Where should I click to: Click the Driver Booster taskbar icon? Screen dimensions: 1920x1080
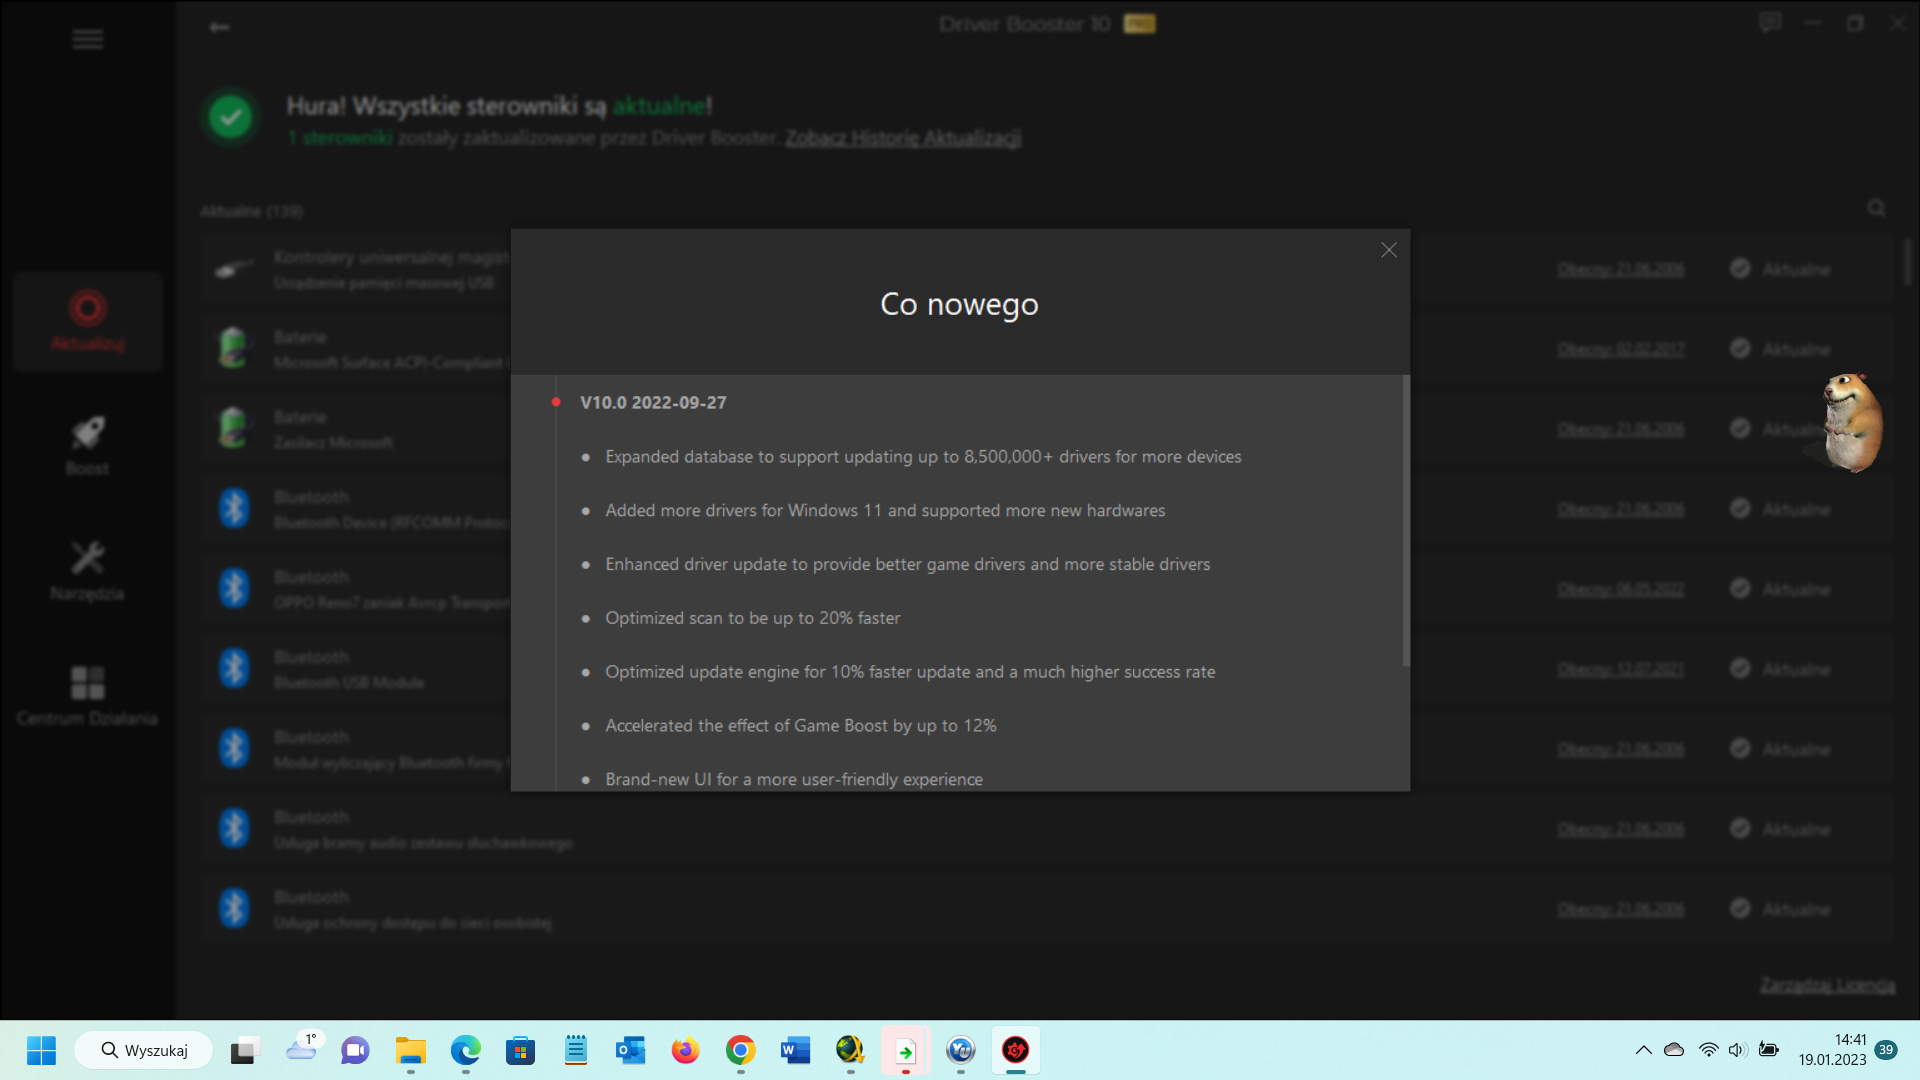[1016, 1051]
